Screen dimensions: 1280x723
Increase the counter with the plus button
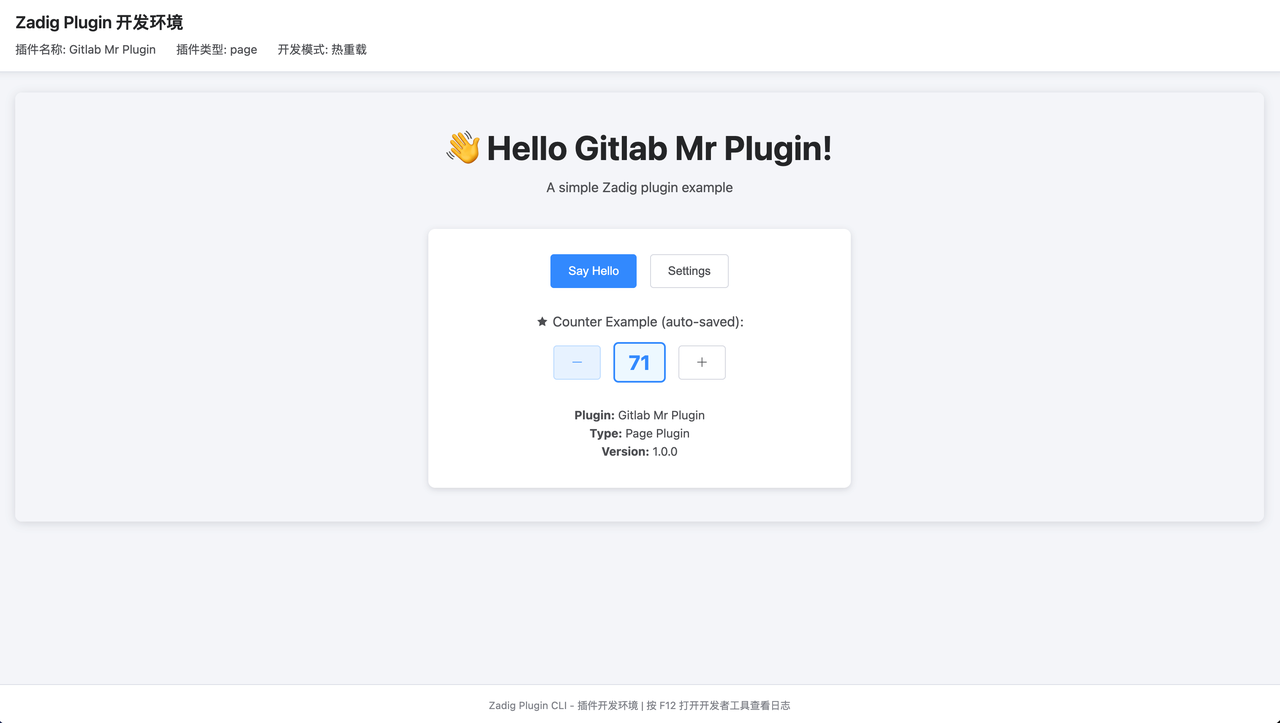[x=702, y=362]
